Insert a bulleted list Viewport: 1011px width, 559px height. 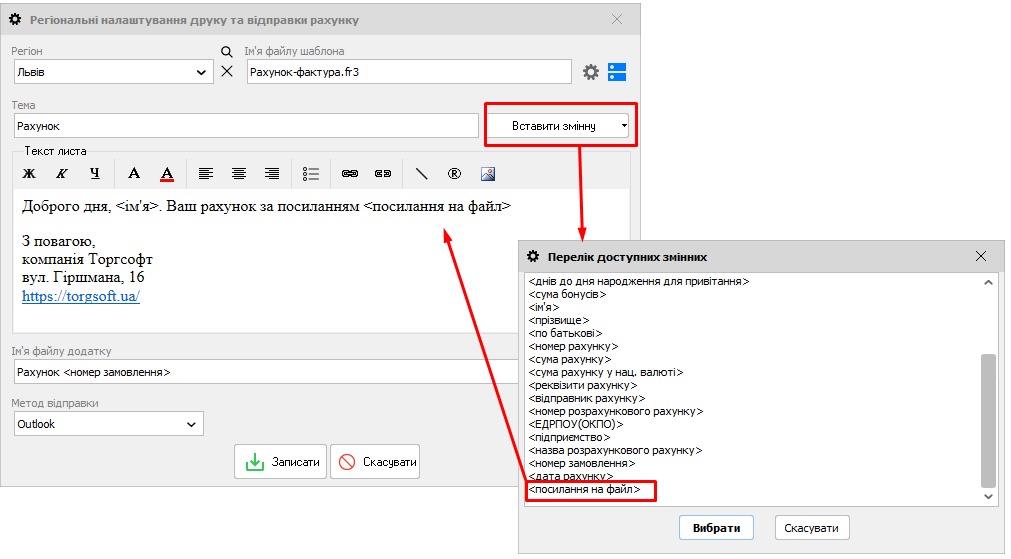click(x=311, y=174)
